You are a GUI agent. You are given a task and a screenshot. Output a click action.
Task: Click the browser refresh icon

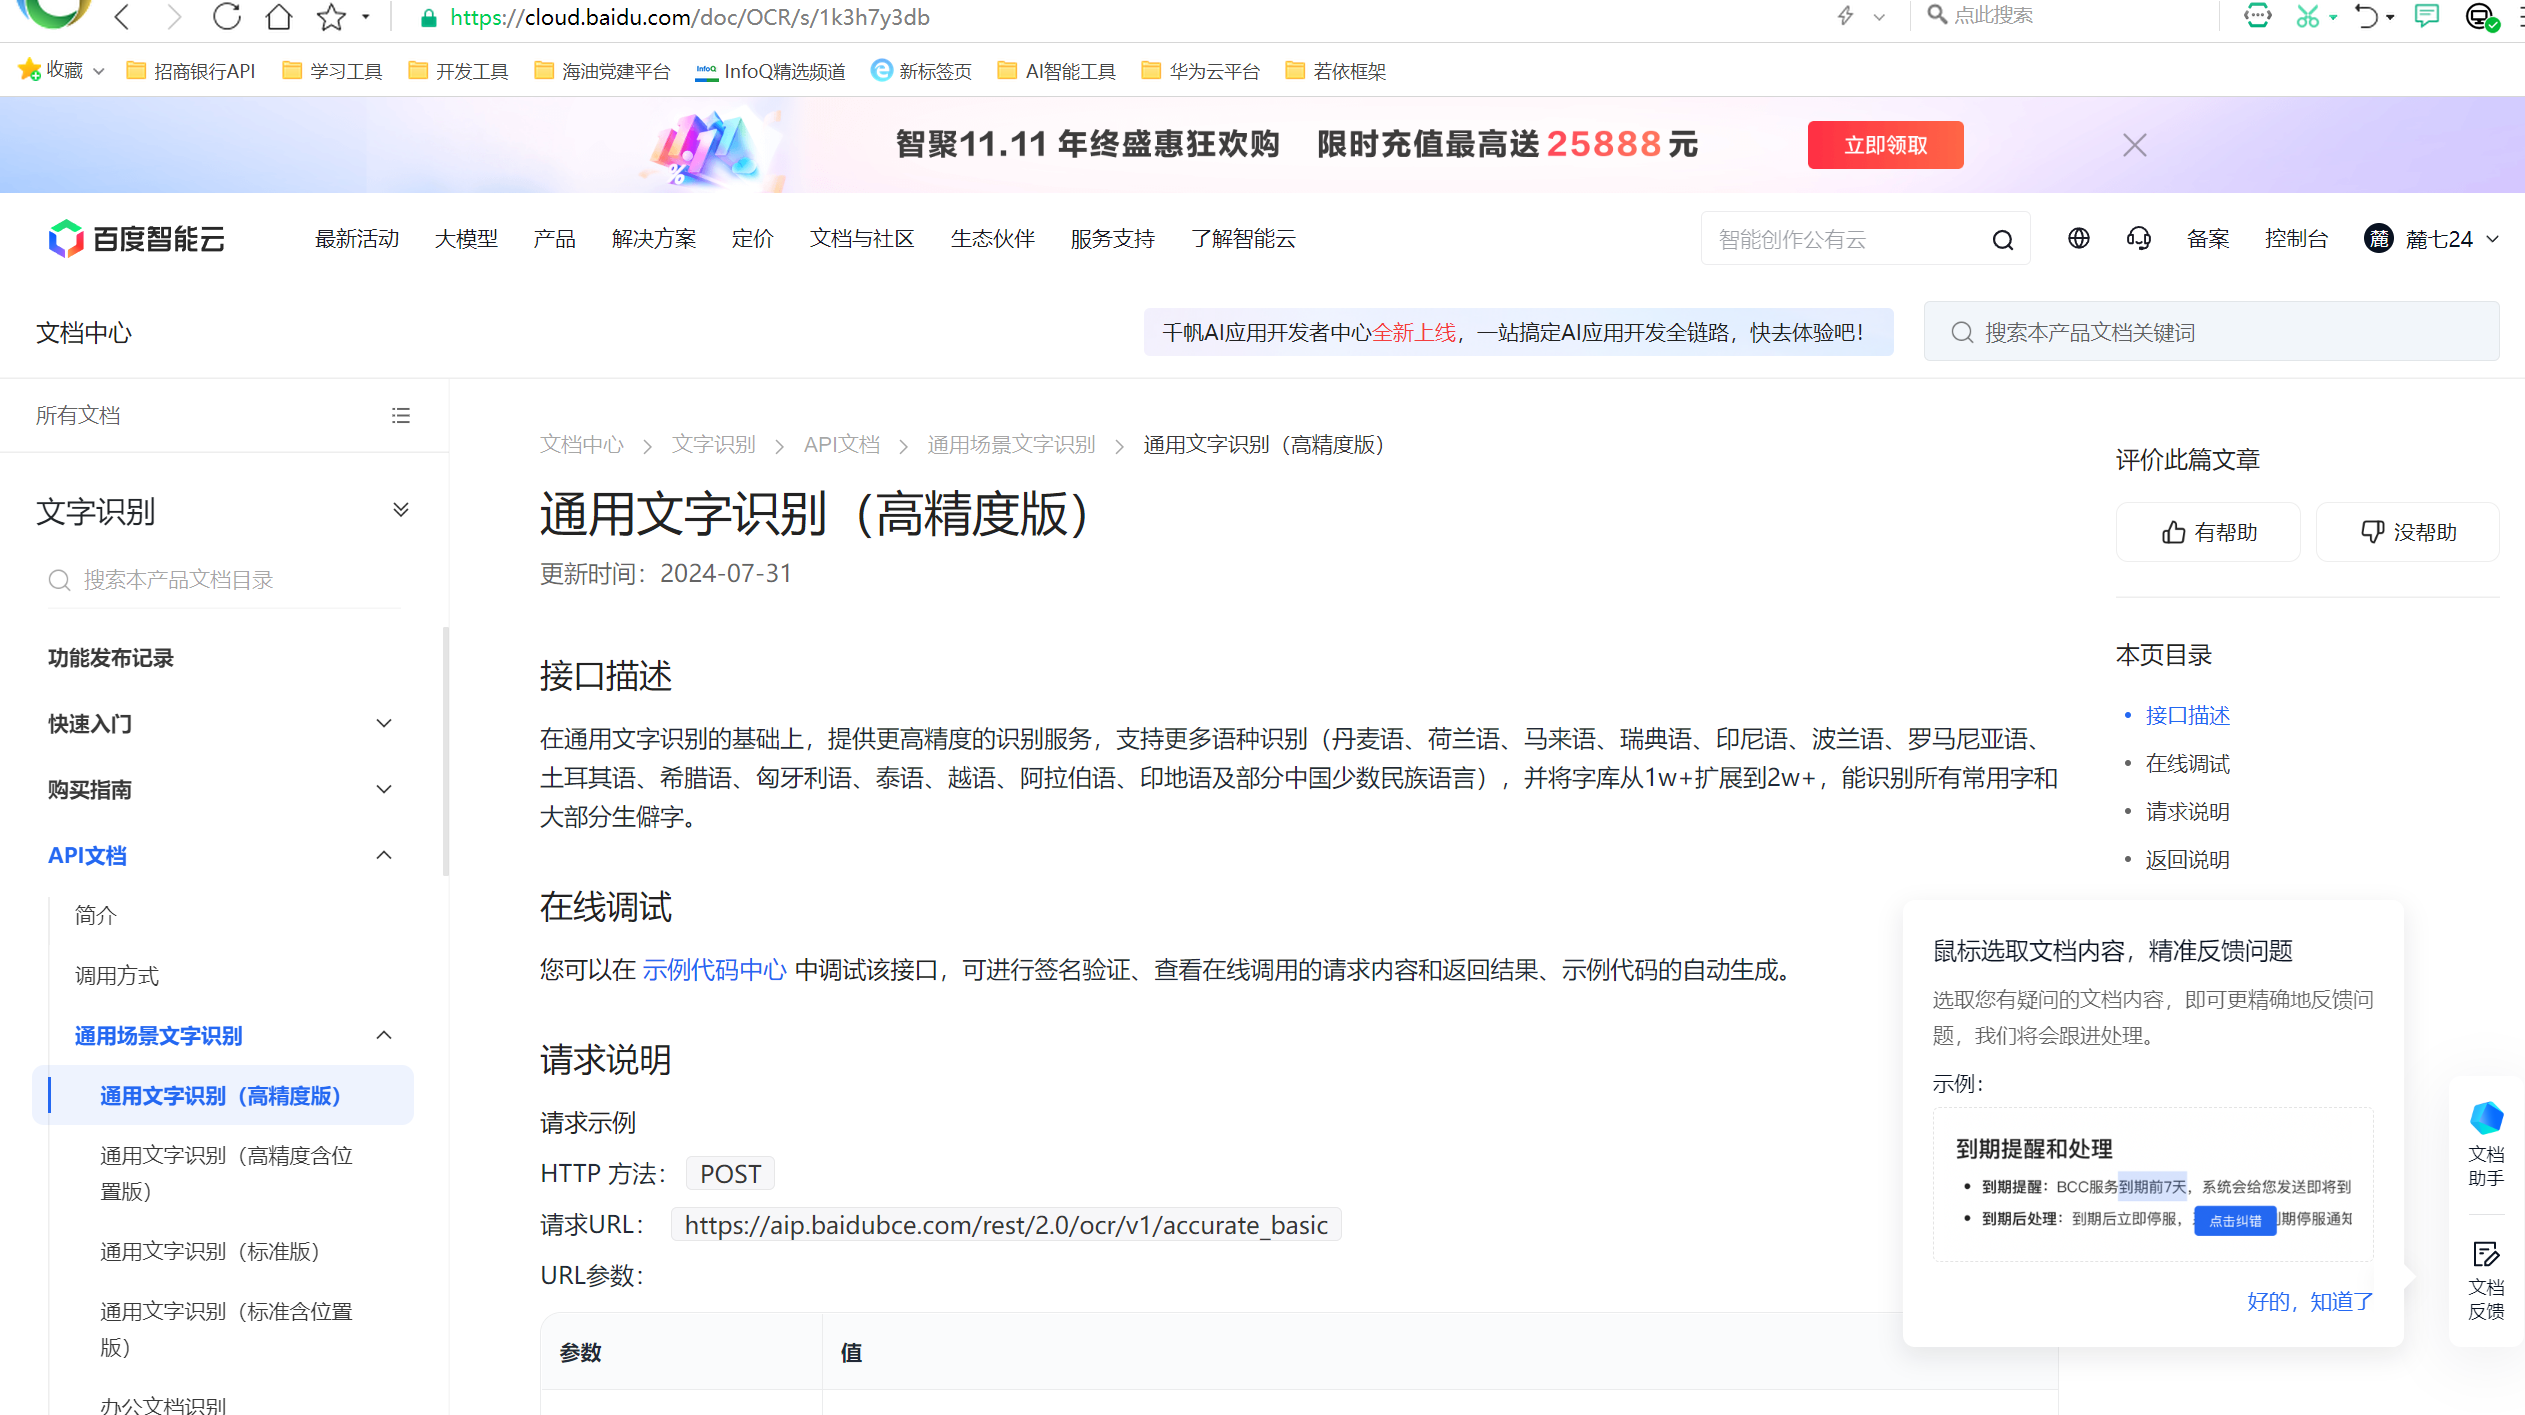227,17
